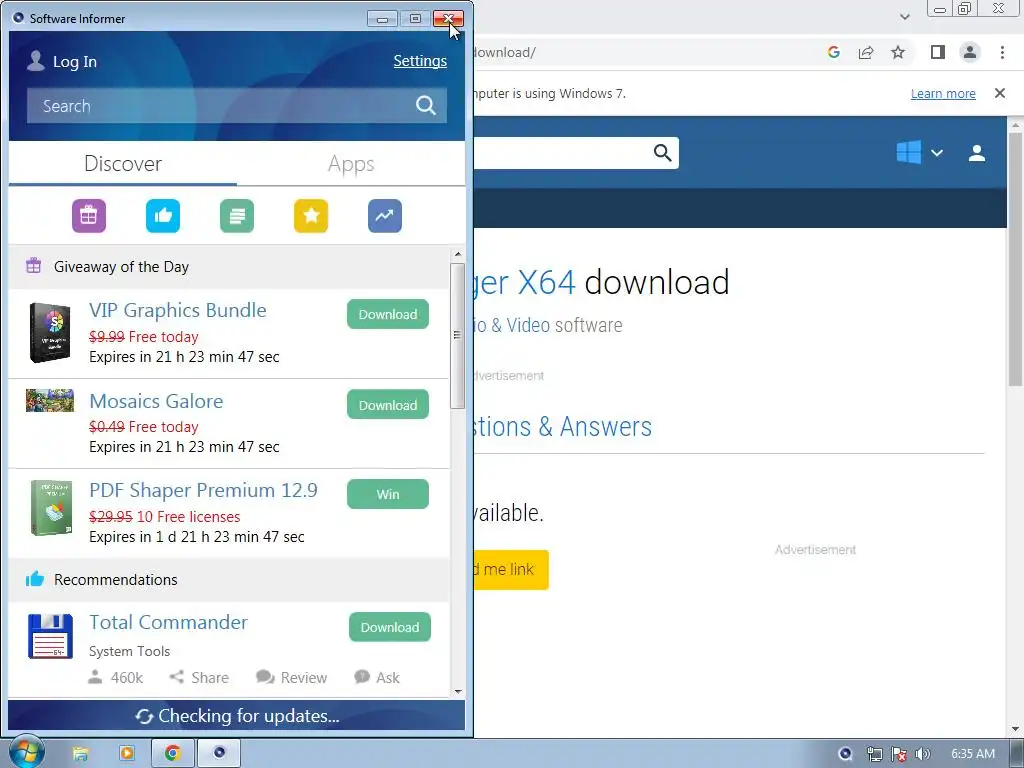Open the VIP Graphics Bundle title link
The width and height of the screenshot is (1024, 768).
[178, 310]
